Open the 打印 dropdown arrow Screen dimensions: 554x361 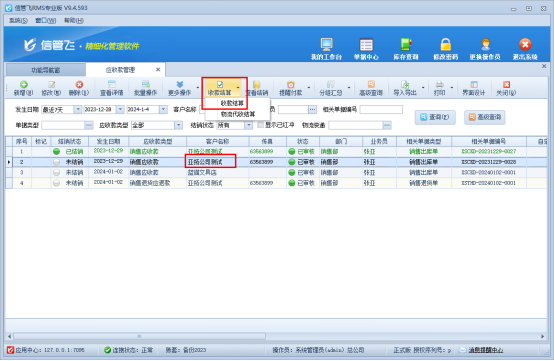coord(452,88)
